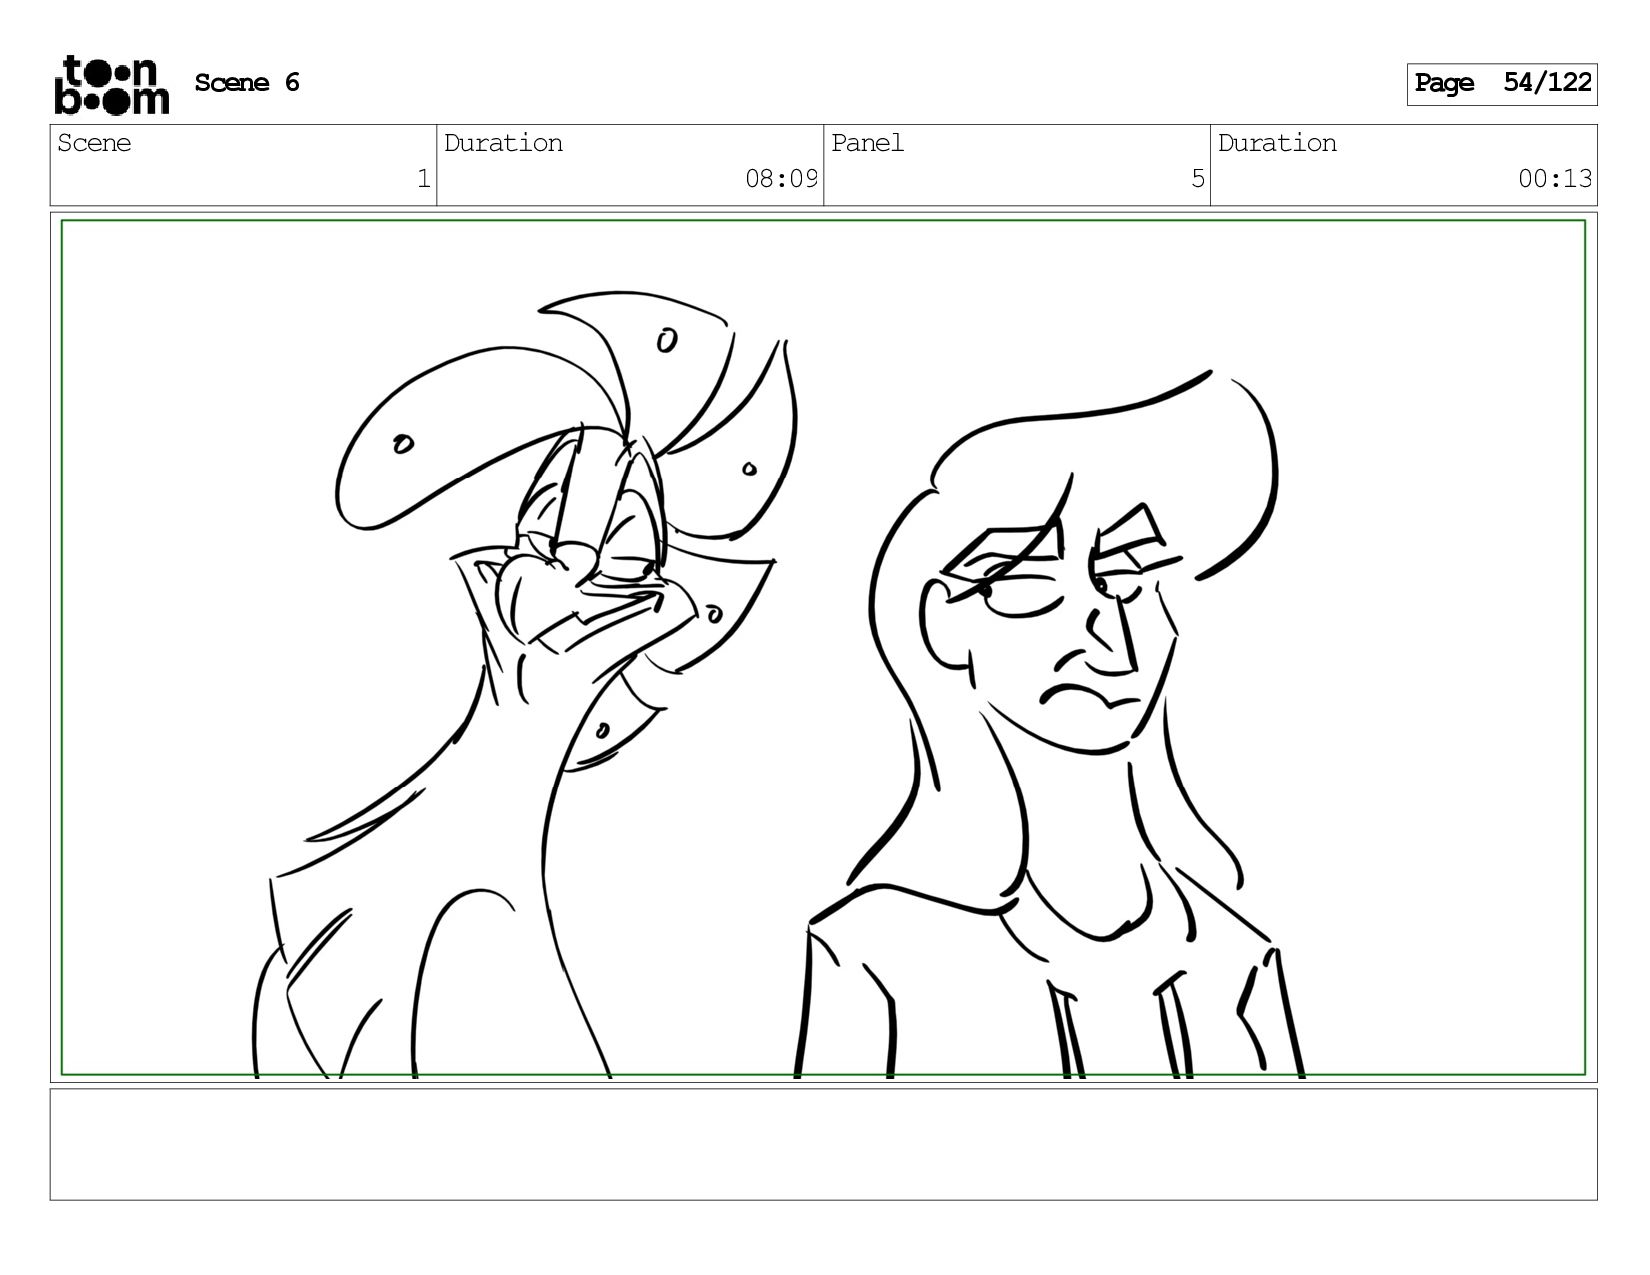Click the "Page 54/122" page indicator
The width and height of the screenshot is (1650, 1275).
pos(1502,84)
